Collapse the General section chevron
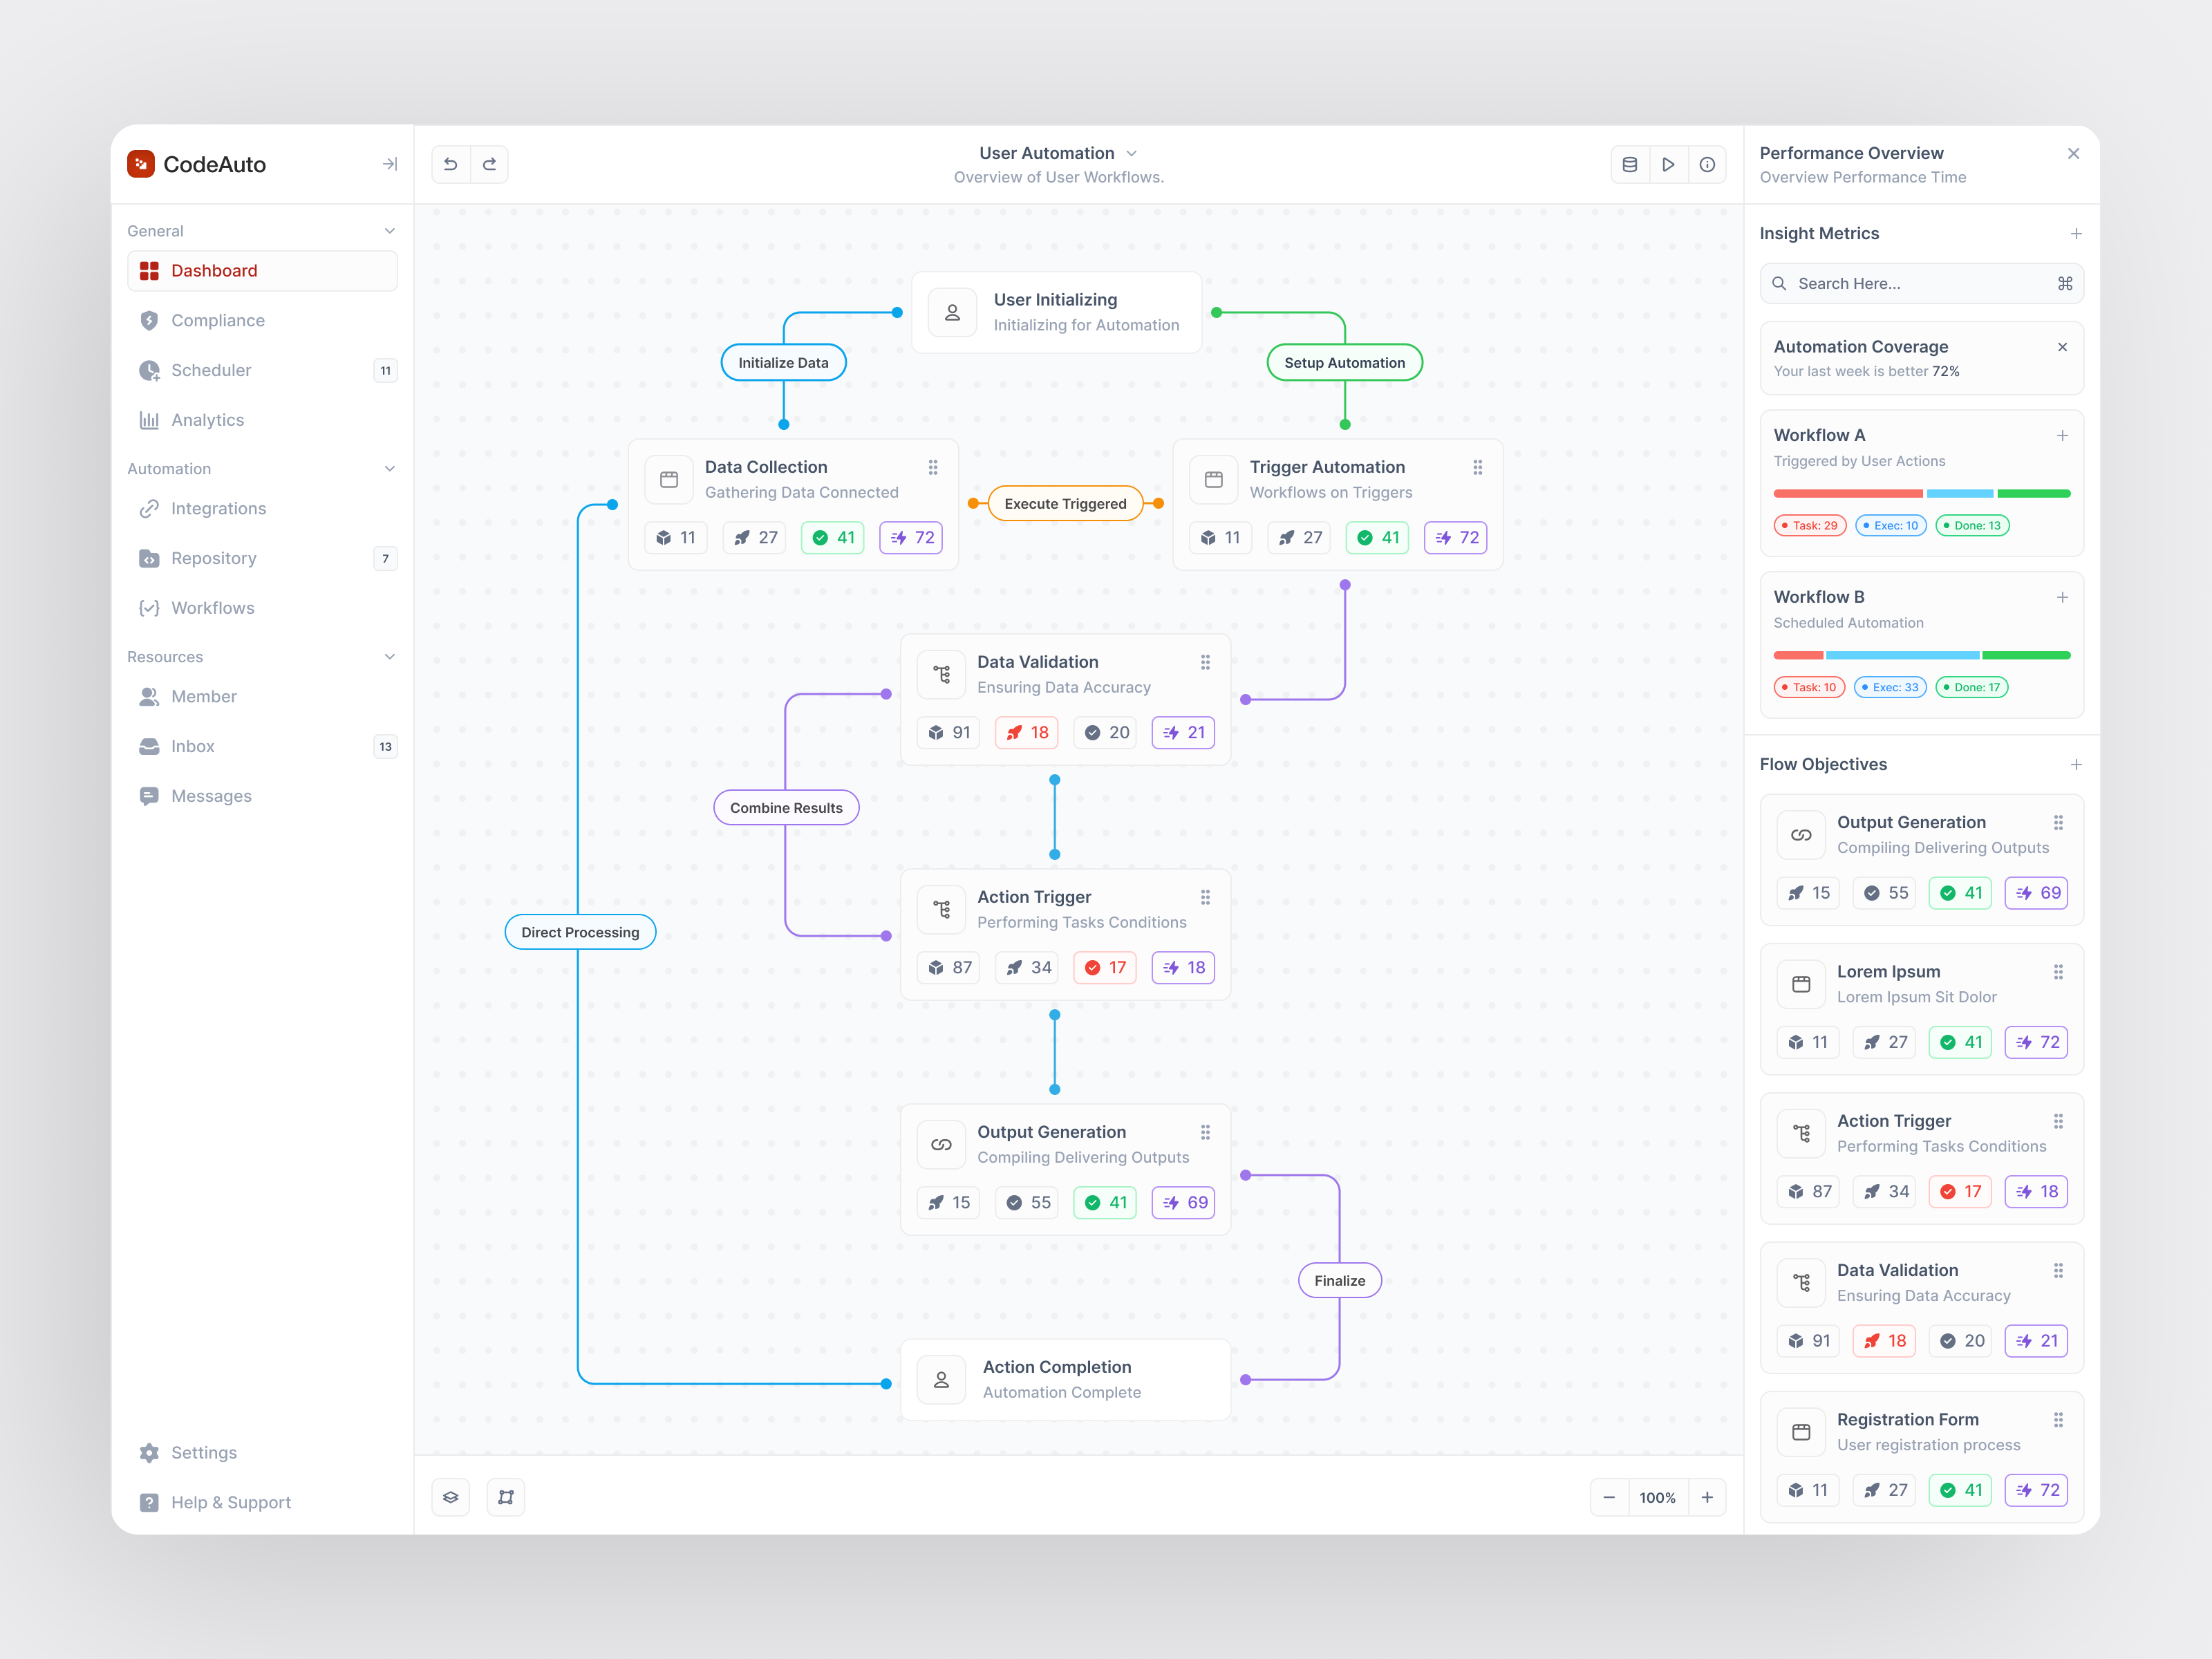This screenshot has width=2212, height=1659. pos(389,231)
